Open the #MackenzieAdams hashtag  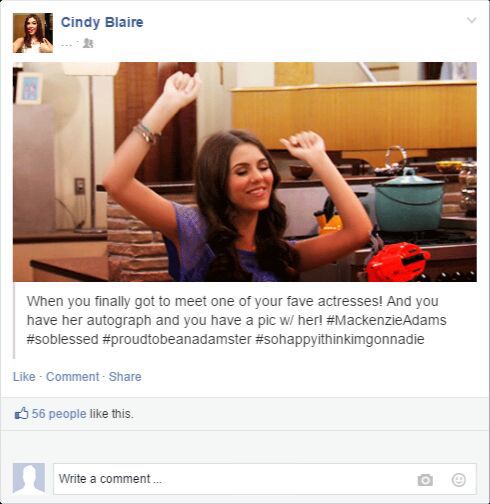point(386,320)
